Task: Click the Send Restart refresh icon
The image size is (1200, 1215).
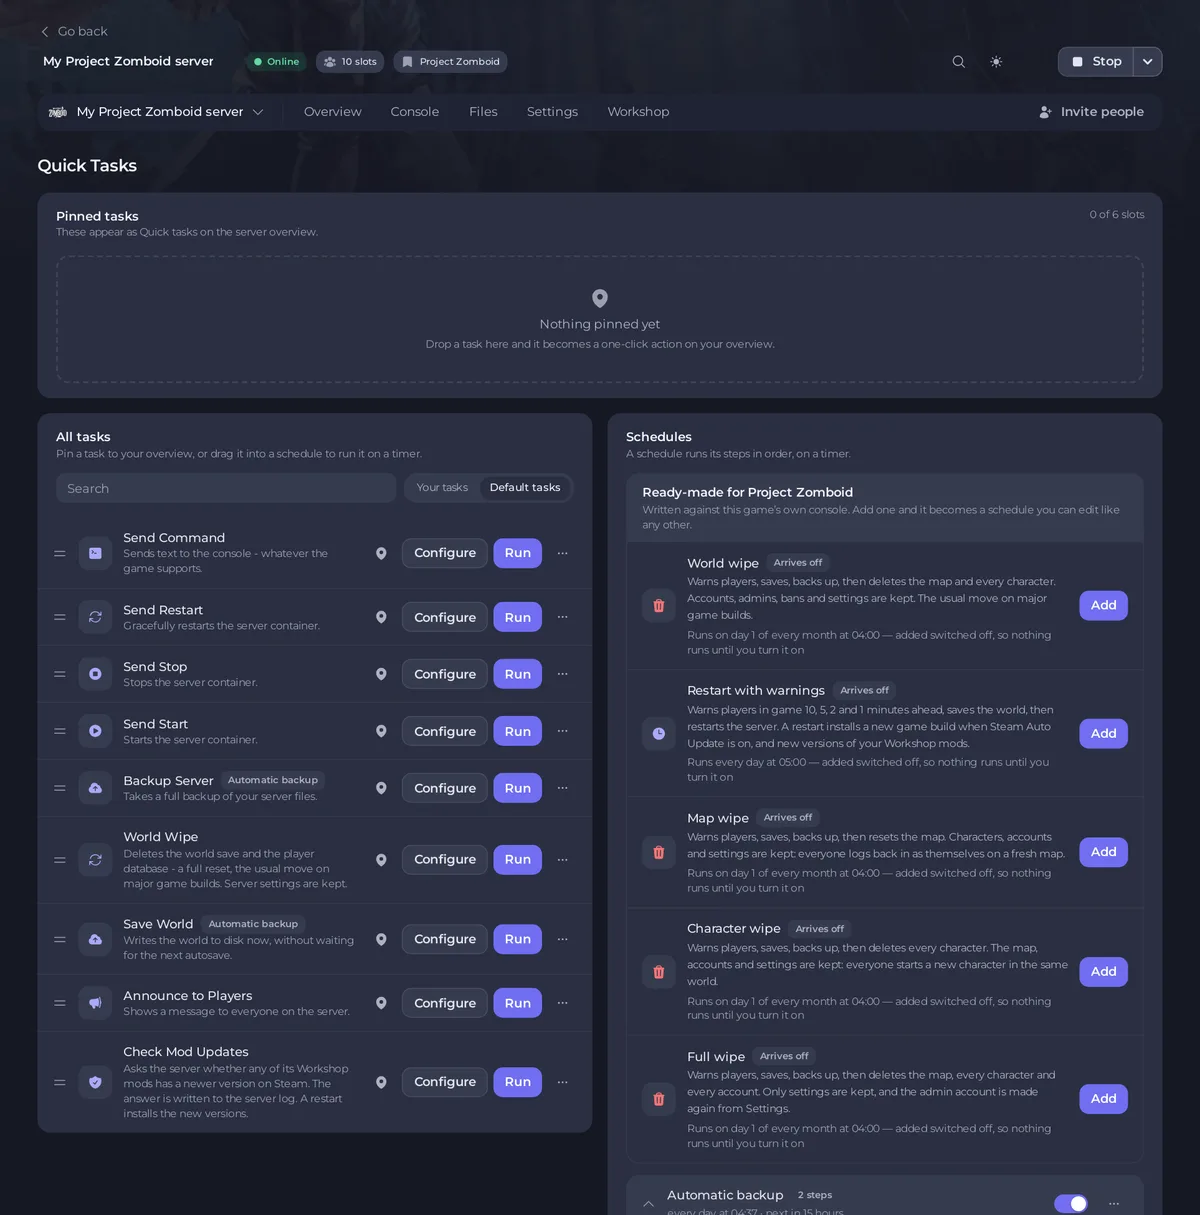Action: [x=95, y=617]
